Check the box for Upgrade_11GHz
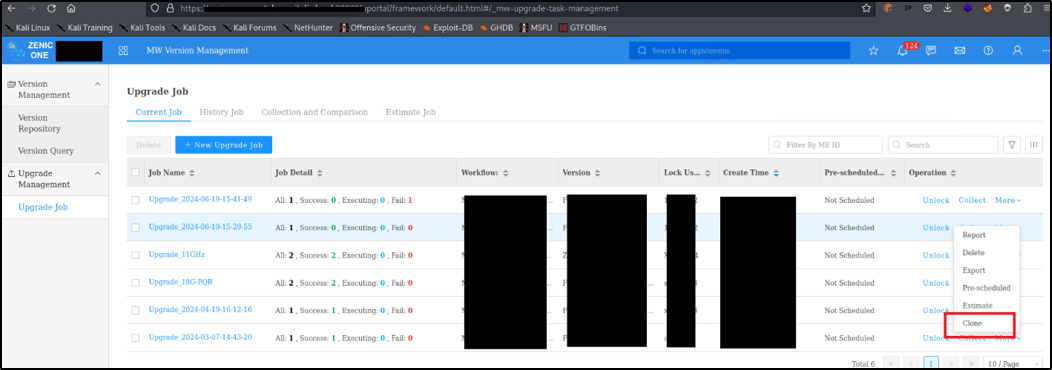 tap(136, 255)
